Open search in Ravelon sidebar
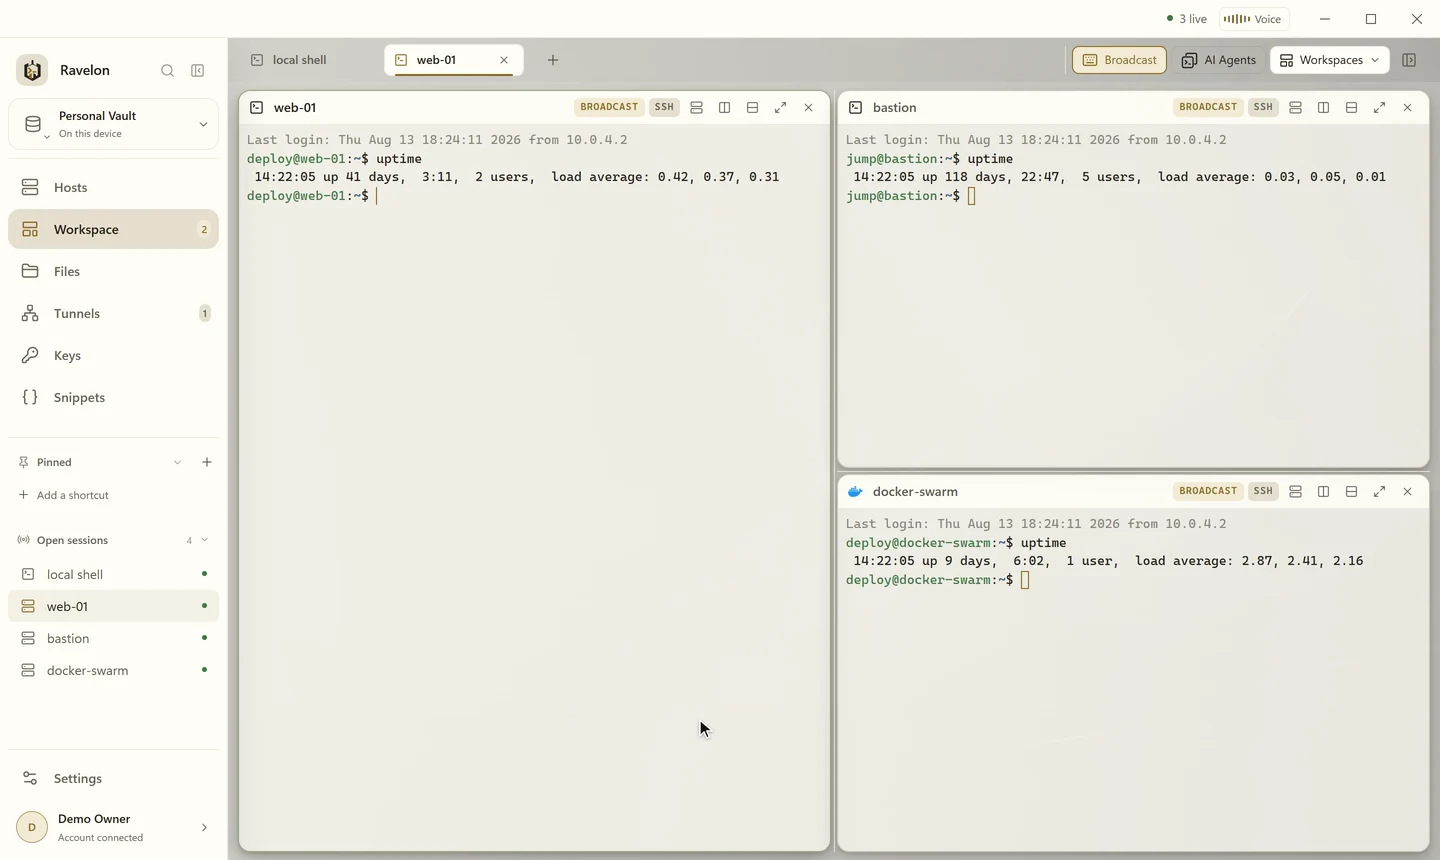The image size is (1440, 860). click(x=167, y=71)
